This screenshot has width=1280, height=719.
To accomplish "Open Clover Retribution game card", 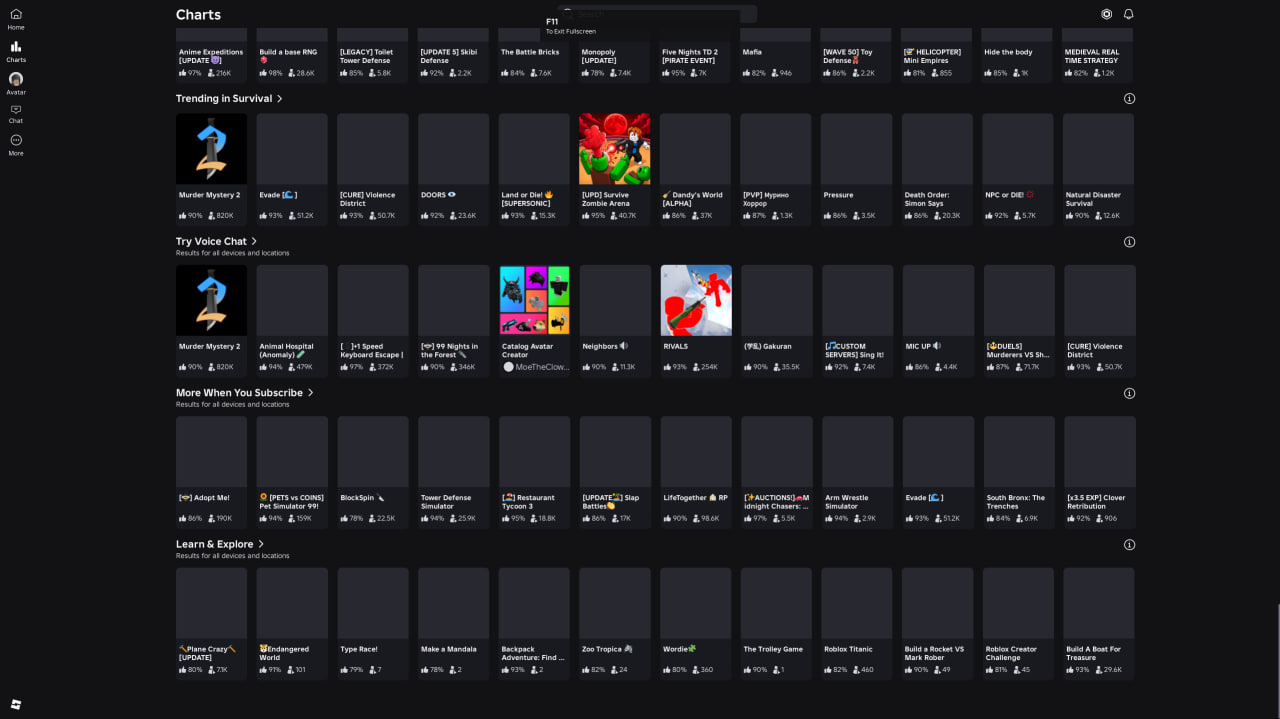I will 1099,472.
